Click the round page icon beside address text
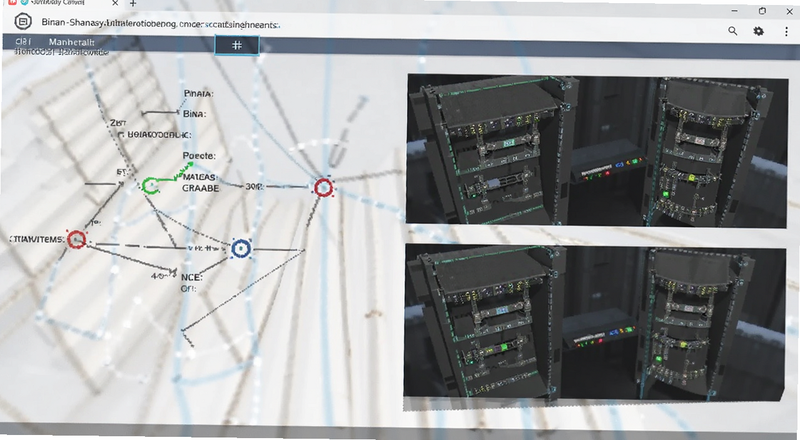 pyautogui.click(x=23, y=21)
